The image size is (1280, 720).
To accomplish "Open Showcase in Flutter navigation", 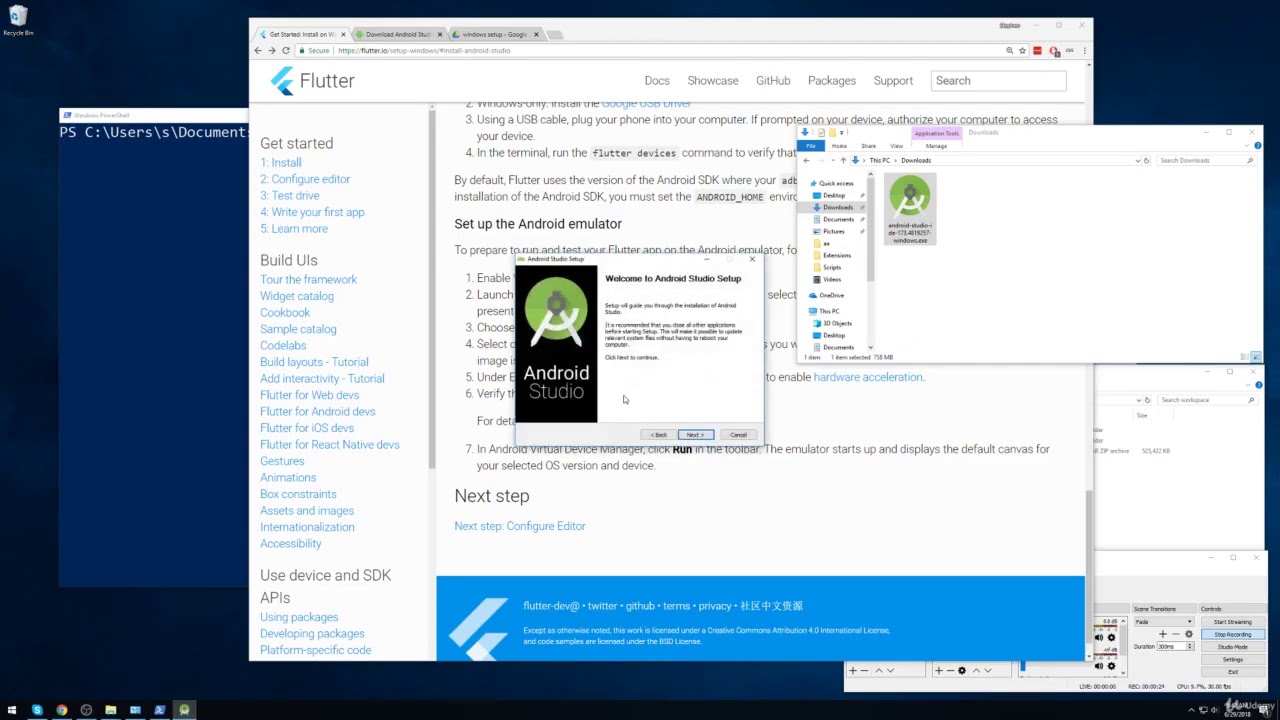I will point(713,81).
